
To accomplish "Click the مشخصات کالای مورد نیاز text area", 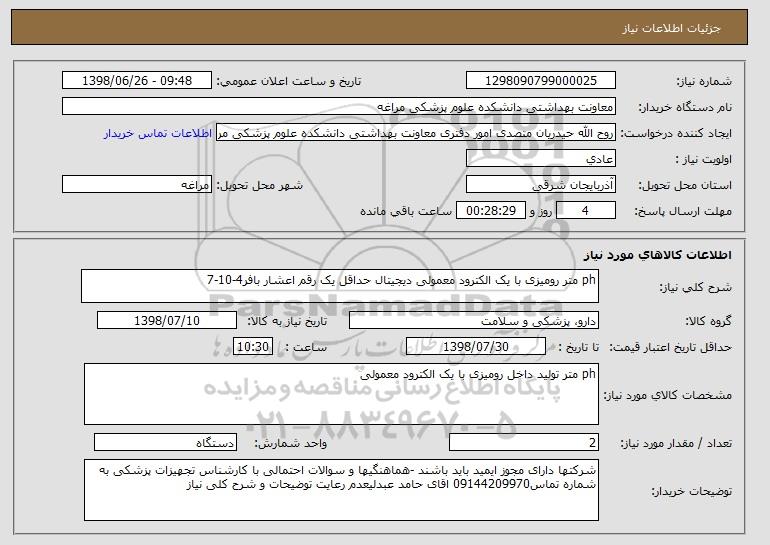I will 341,394.
